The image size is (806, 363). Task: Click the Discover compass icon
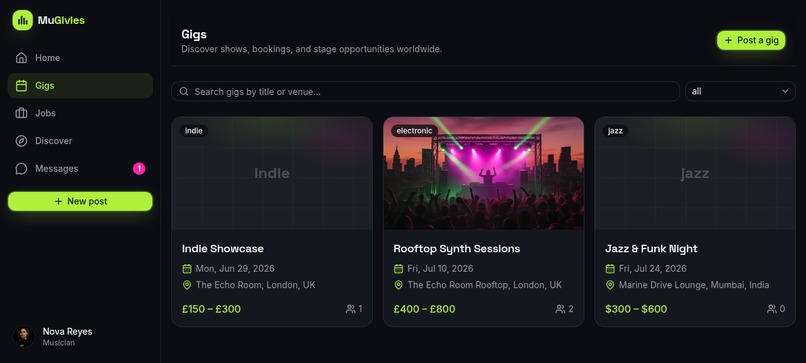pos(21,141)
